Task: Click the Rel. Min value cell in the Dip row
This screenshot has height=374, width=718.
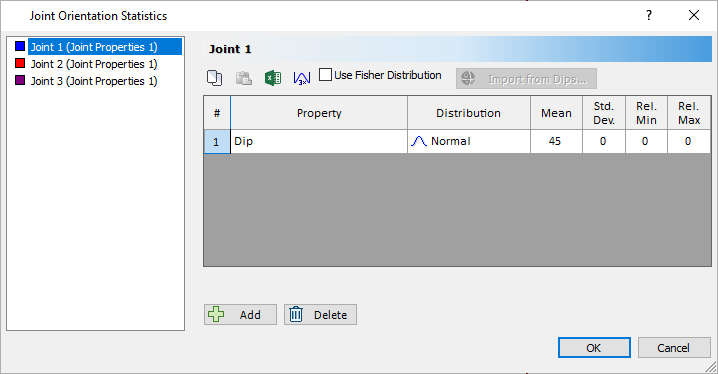Action: 646,141
